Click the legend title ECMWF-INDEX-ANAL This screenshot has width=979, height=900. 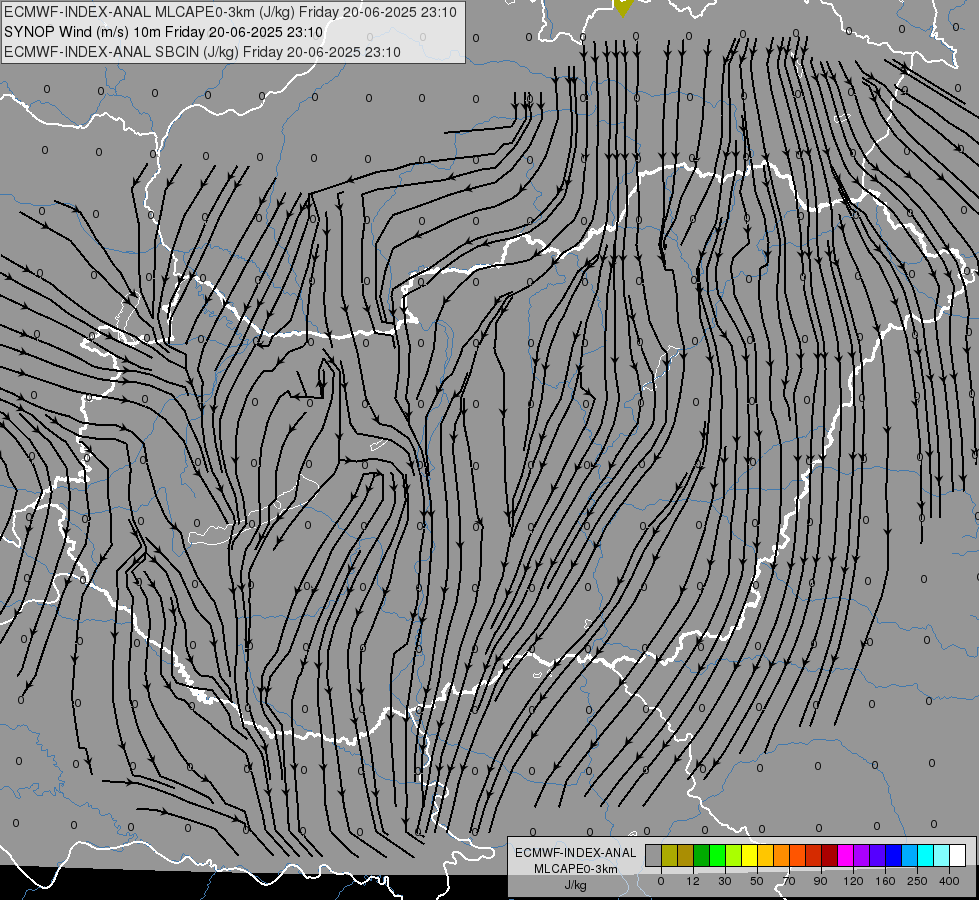click(x=576, y=853)
